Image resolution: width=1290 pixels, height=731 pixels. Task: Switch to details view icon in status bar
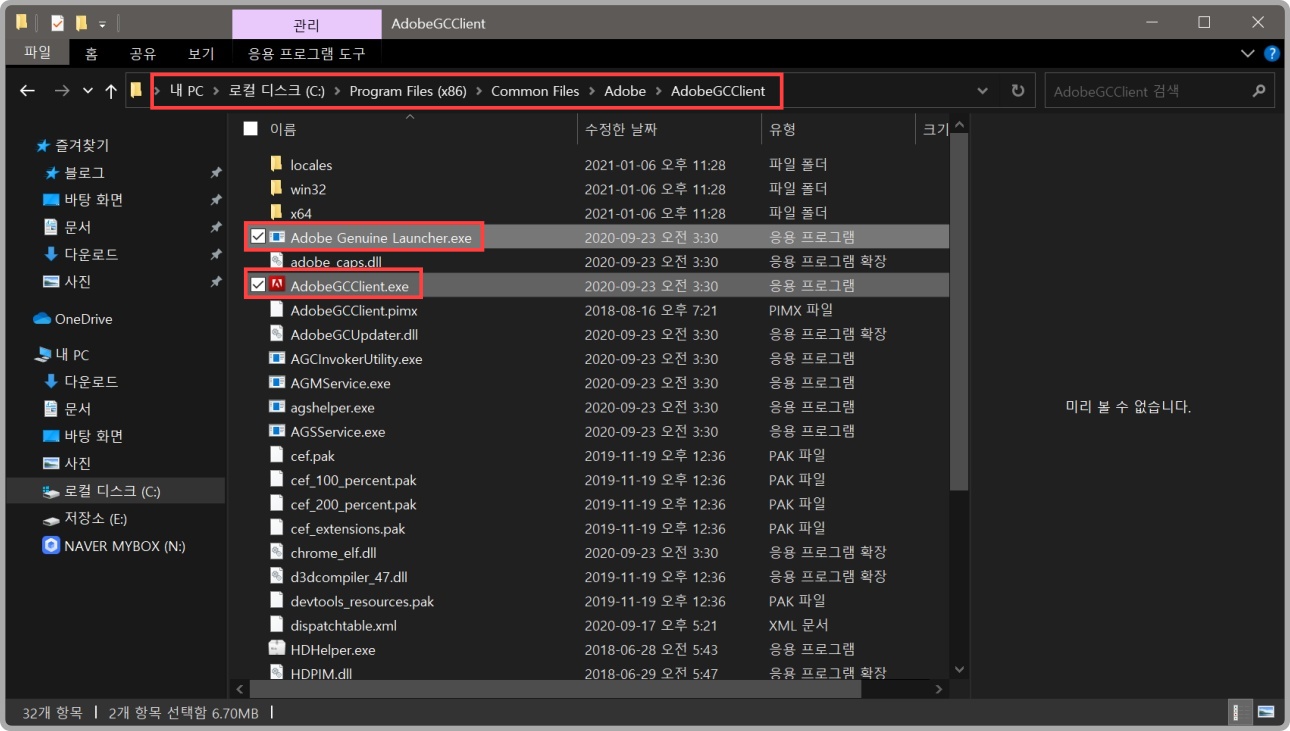point(1240,713)
